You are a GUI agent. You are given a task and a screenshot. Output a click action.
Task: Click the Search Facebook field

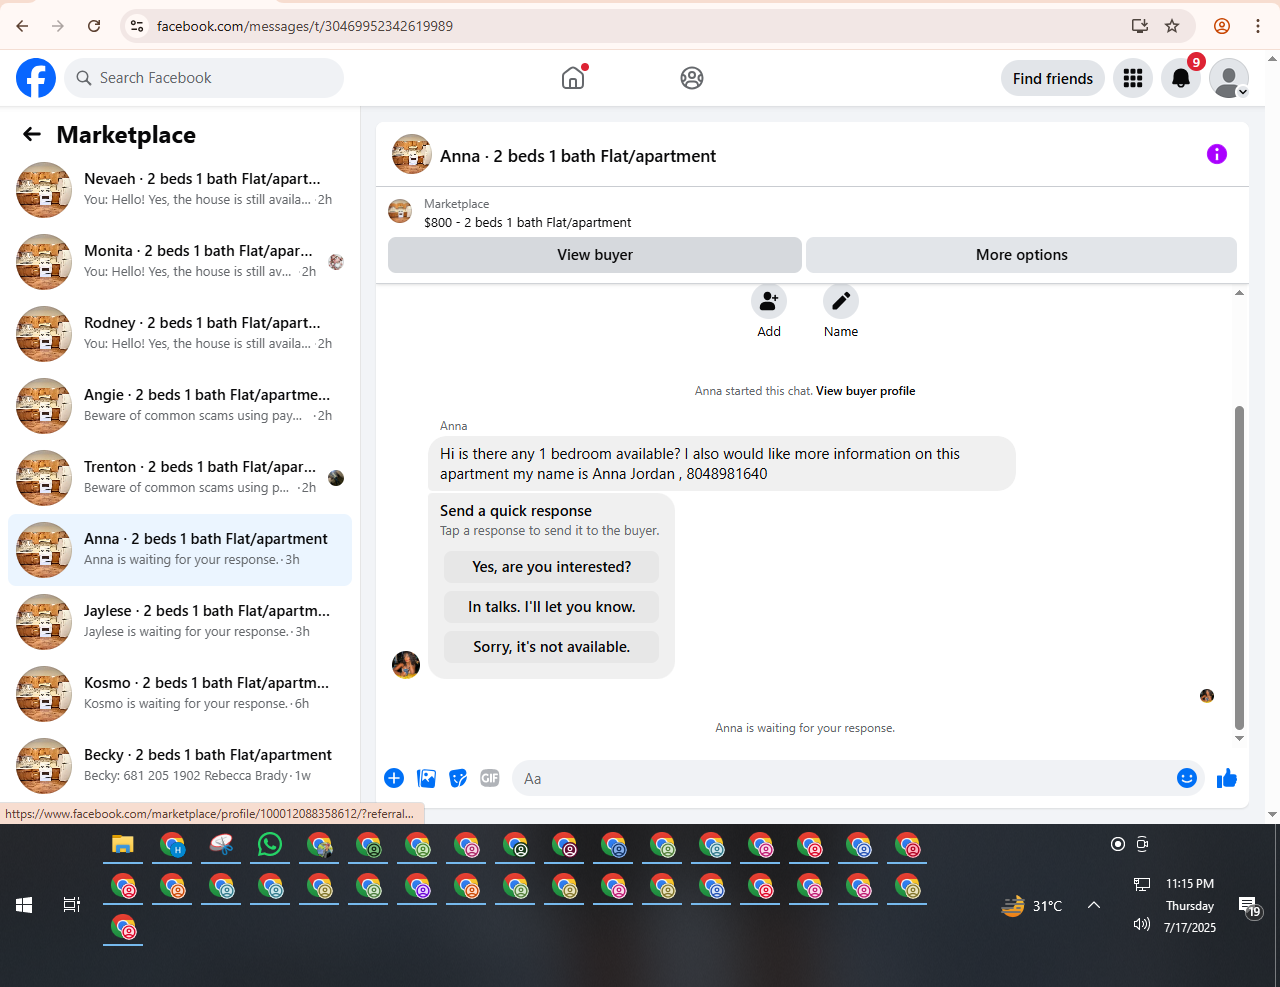204,78
